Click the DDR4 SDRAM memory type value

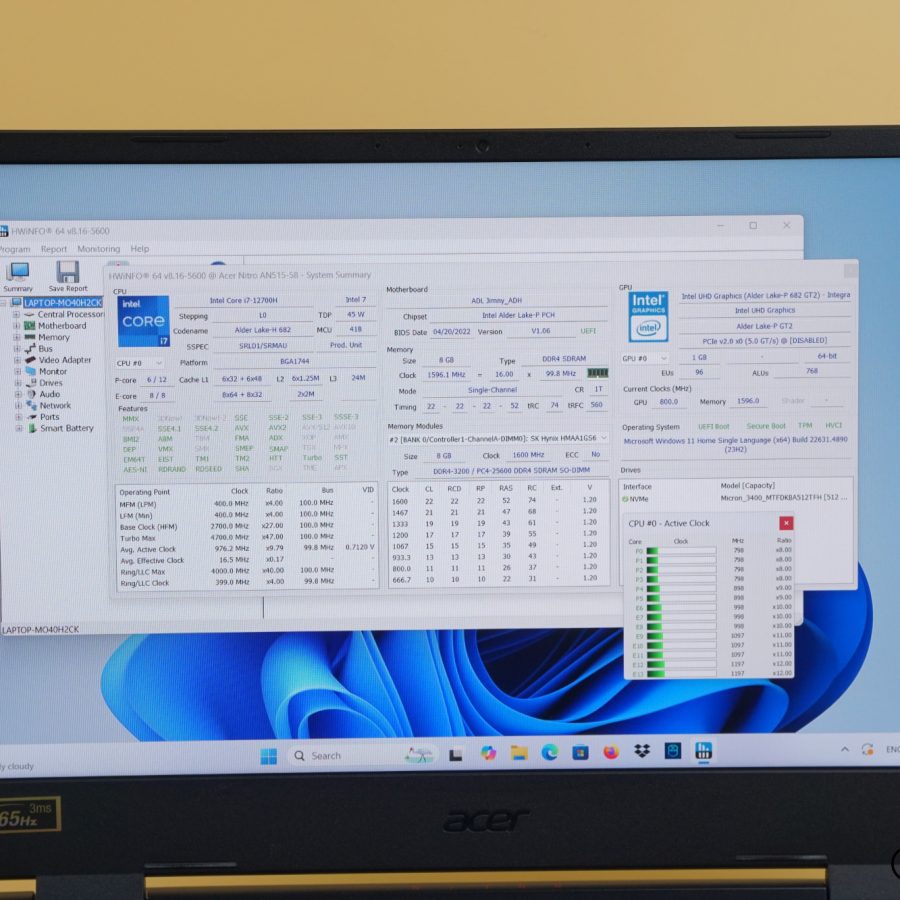pyautogui.click(x=564, y=359)
